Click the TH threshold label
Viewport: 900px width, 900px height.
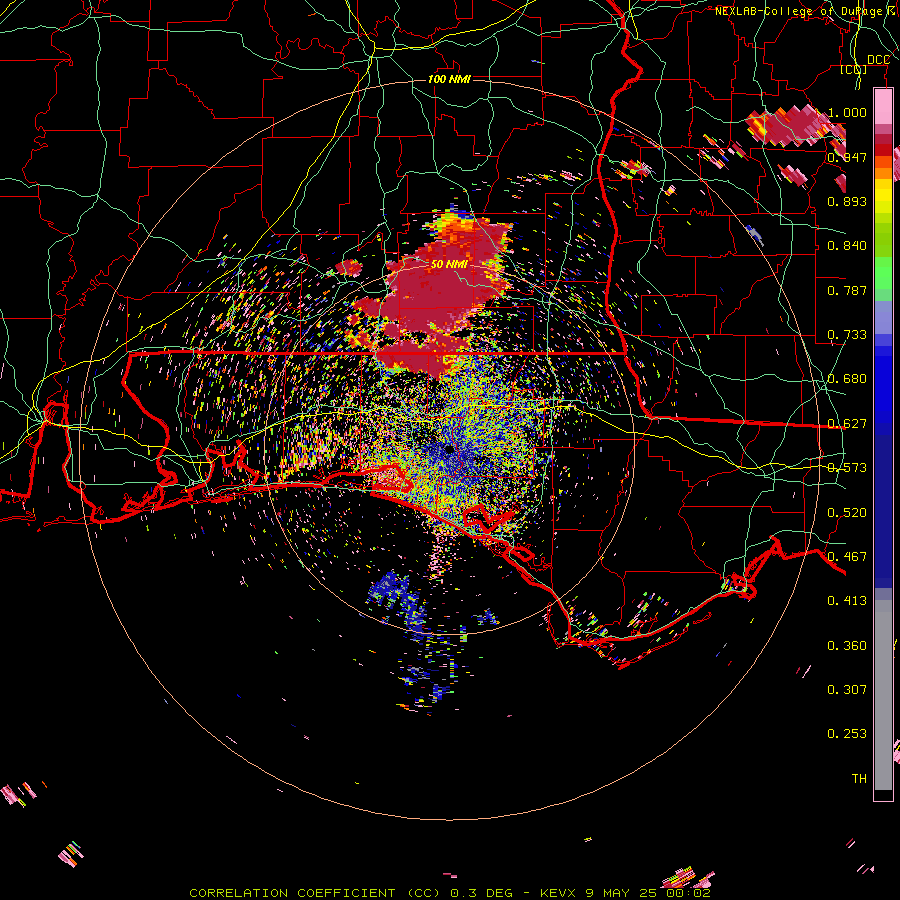click(859, 779)
